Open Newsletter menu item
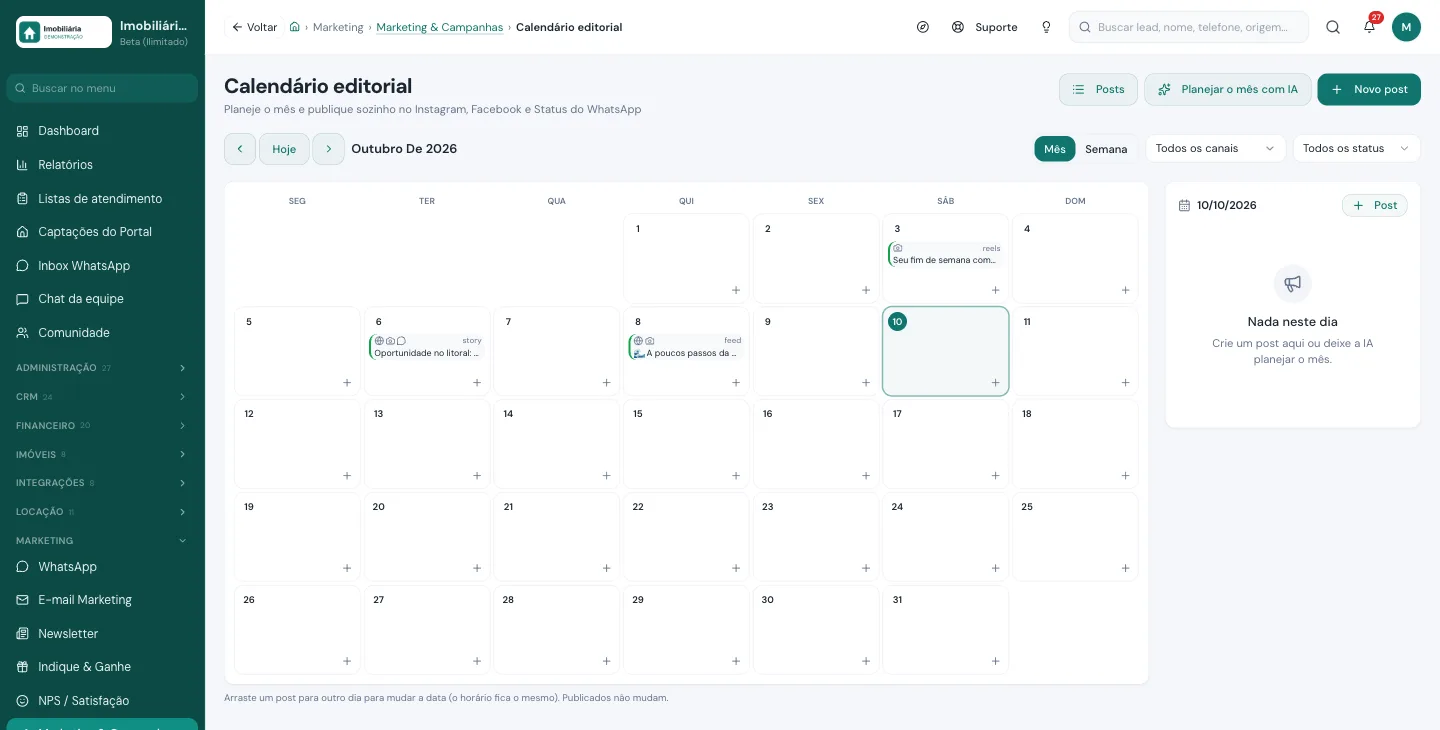The image size is (1440, 730). pos(102,634)
